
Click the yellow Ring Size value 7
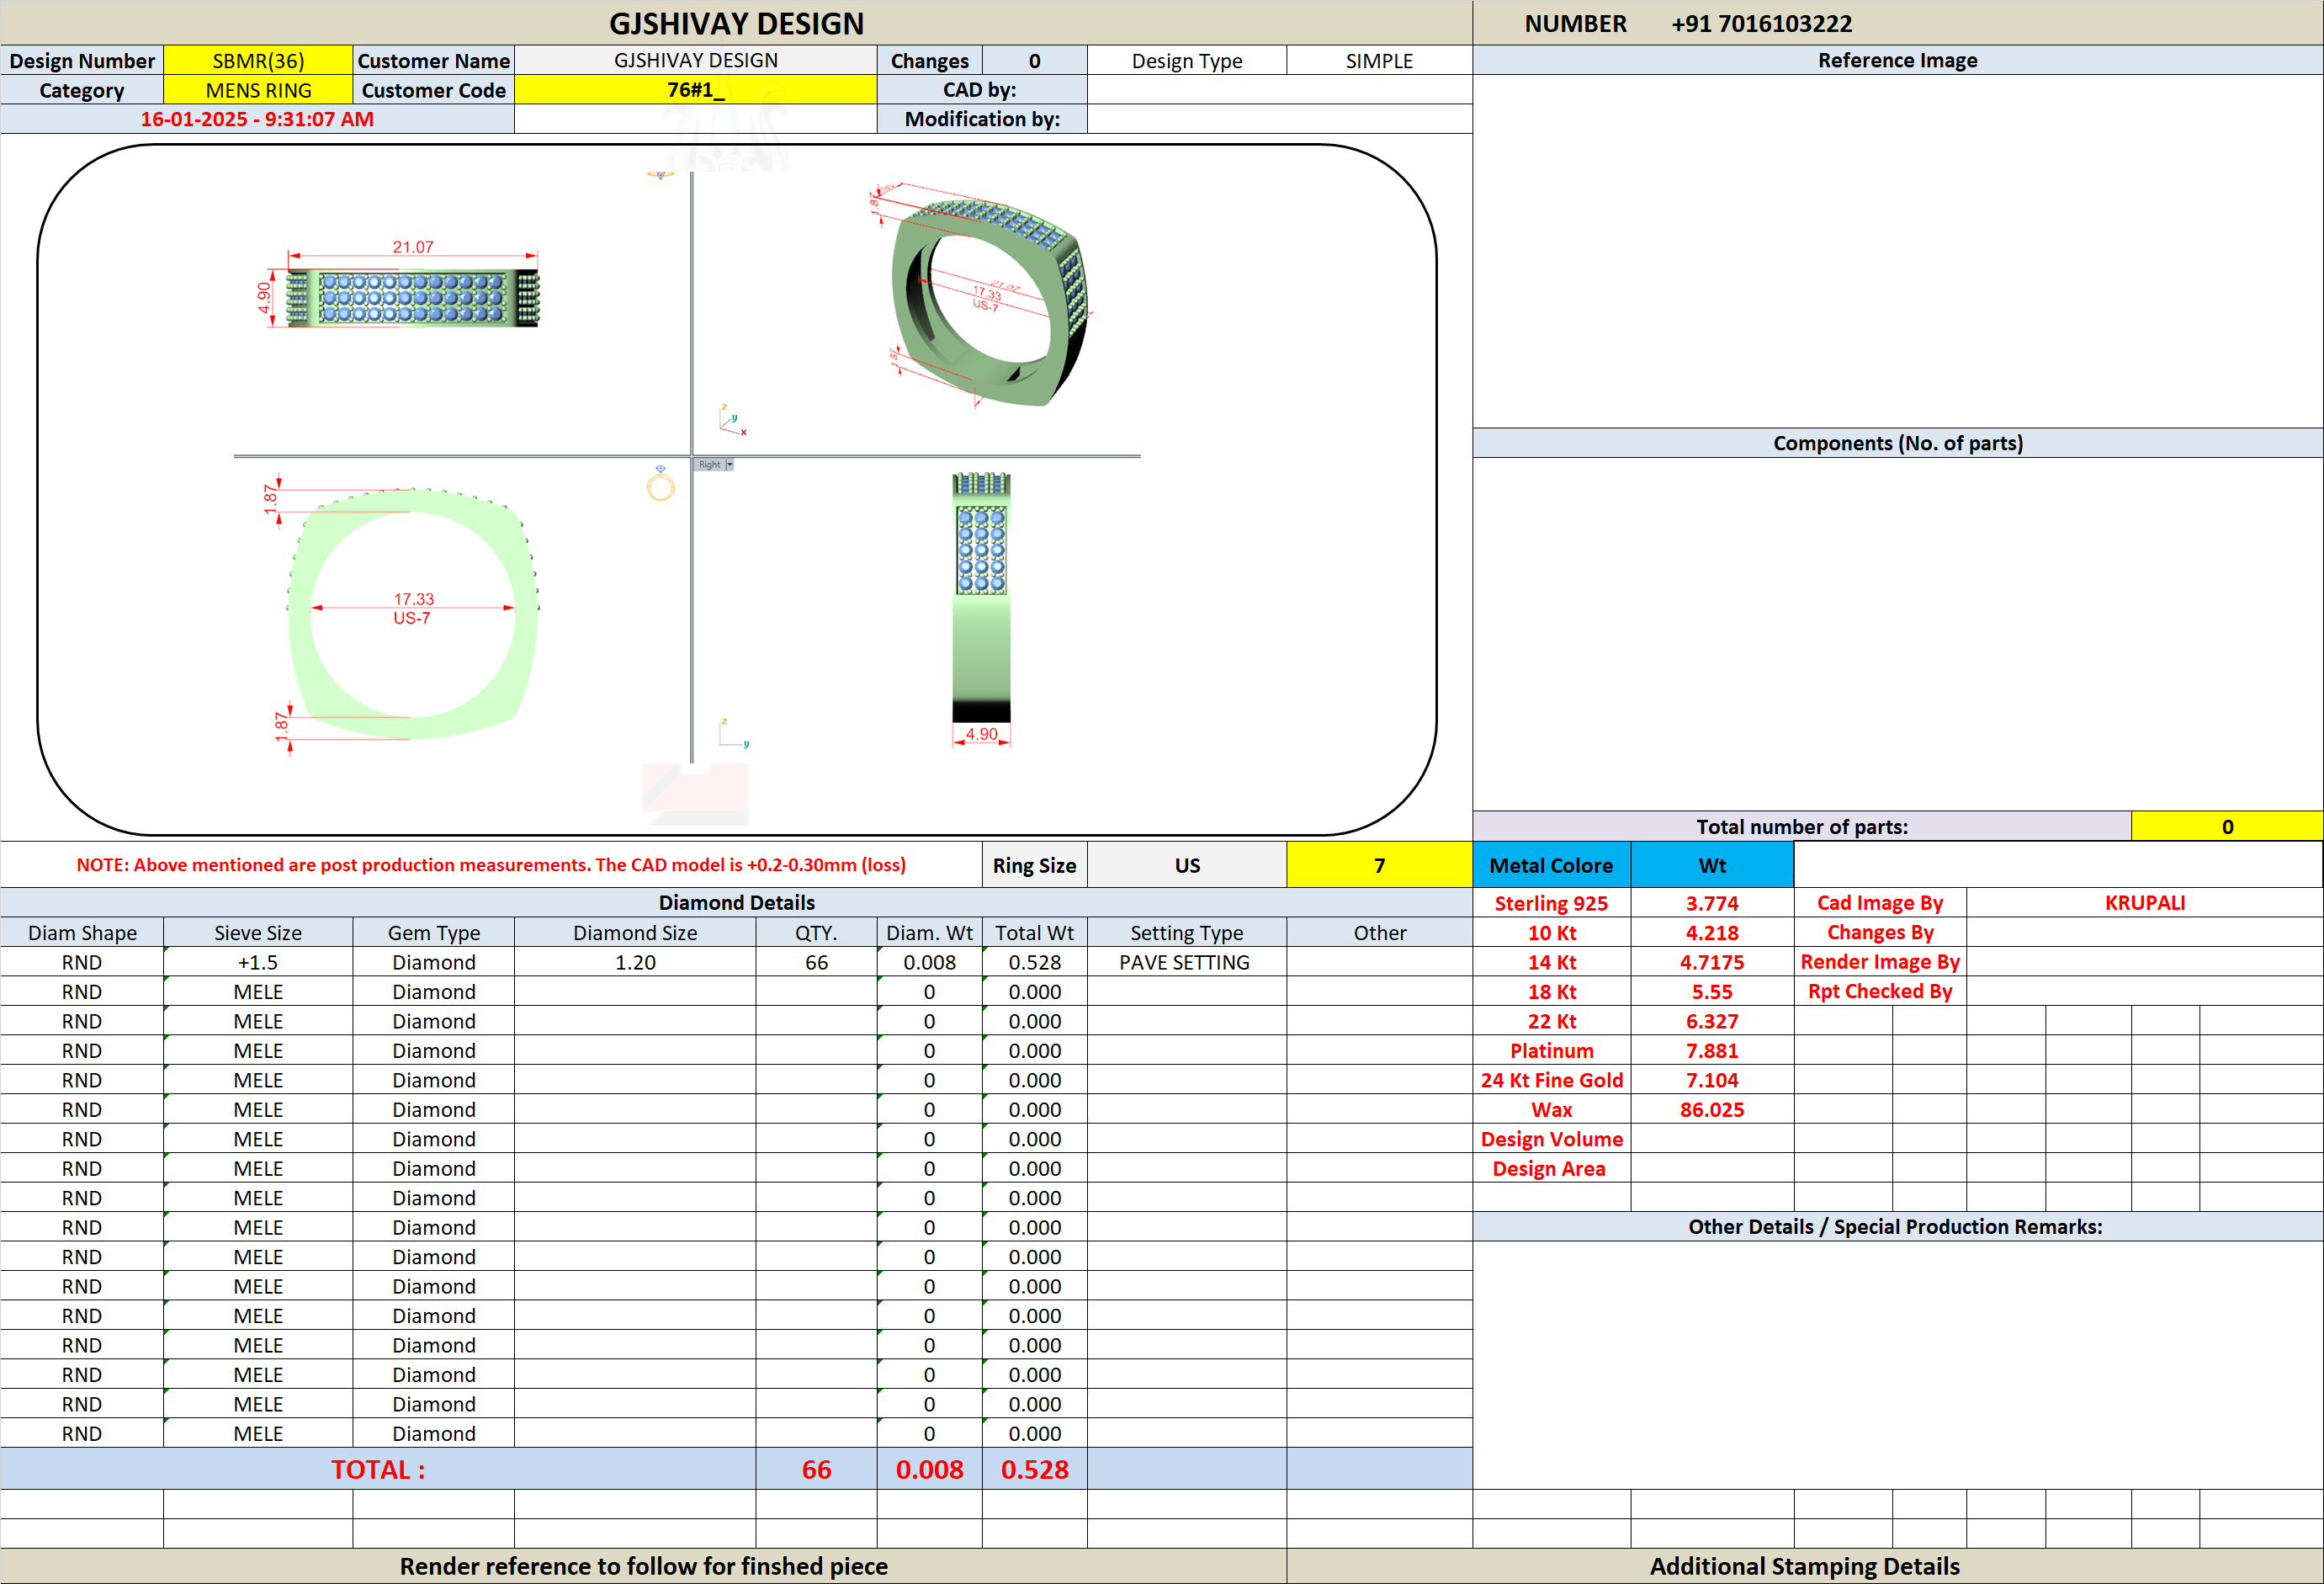click(x=1379, y=865)
